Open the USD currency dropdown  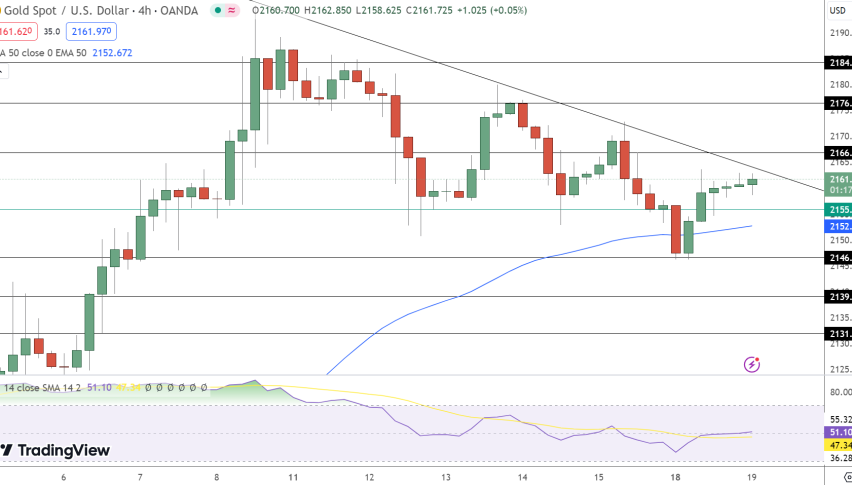click(x=838, y=10)
